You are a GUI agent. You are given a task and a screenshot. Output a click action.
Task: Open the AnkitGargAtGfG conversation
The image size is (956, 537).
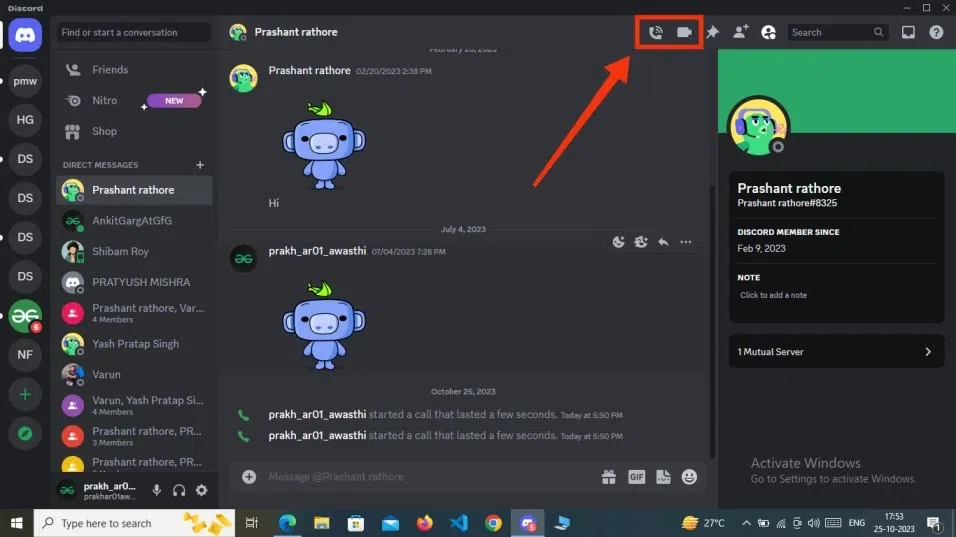[x=134, y=221]
